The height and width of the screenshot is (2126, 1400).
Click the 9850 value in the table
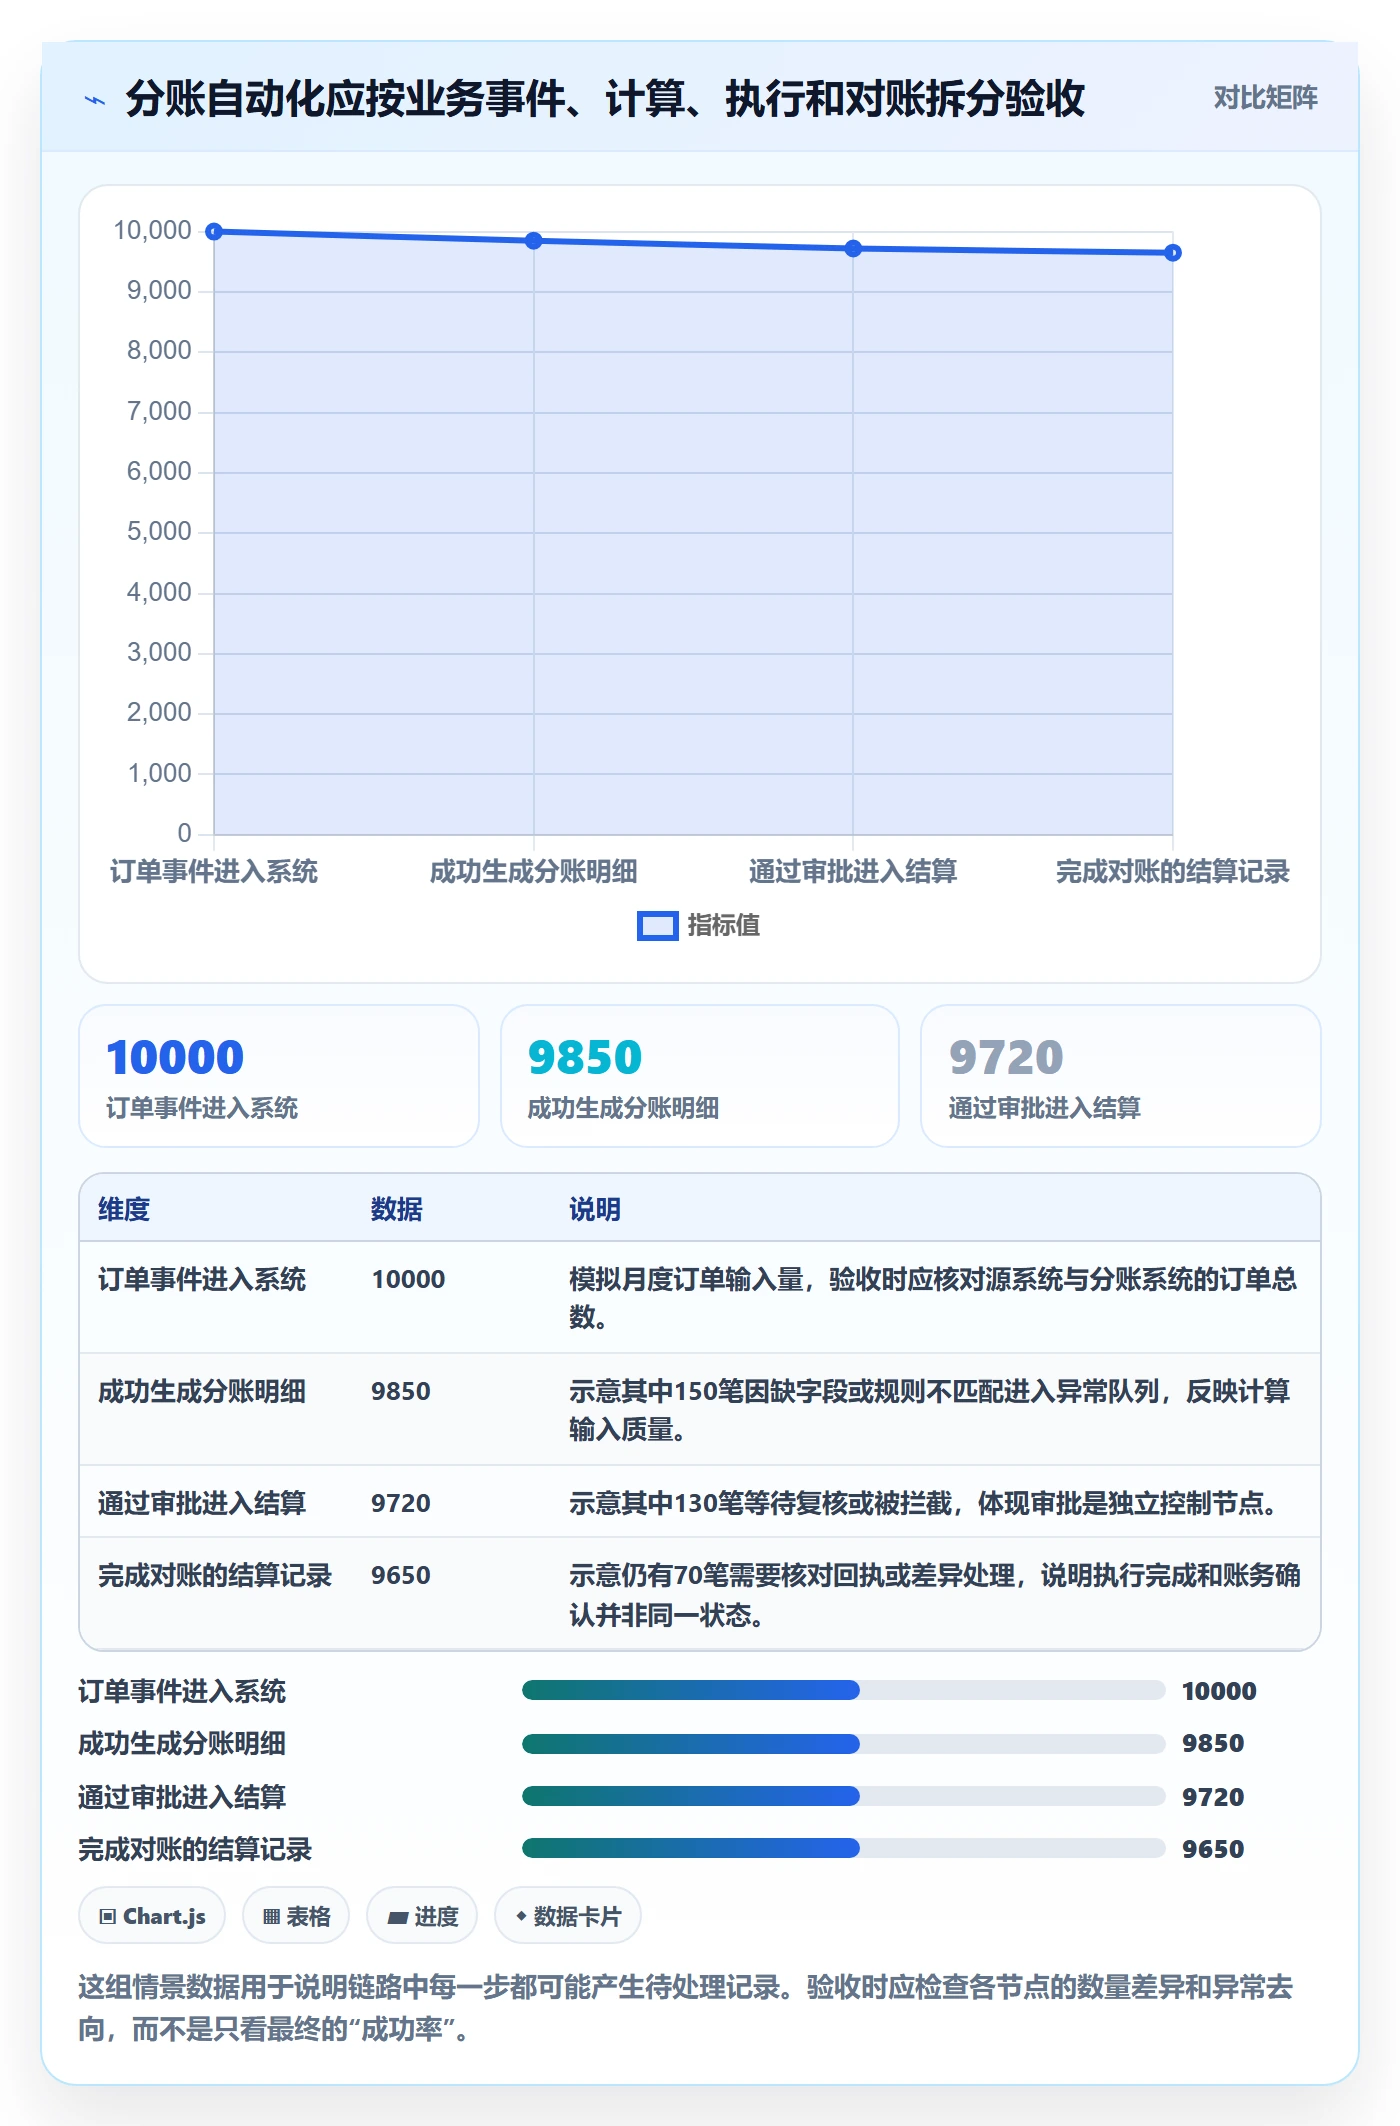click(x=401, y=1392)
